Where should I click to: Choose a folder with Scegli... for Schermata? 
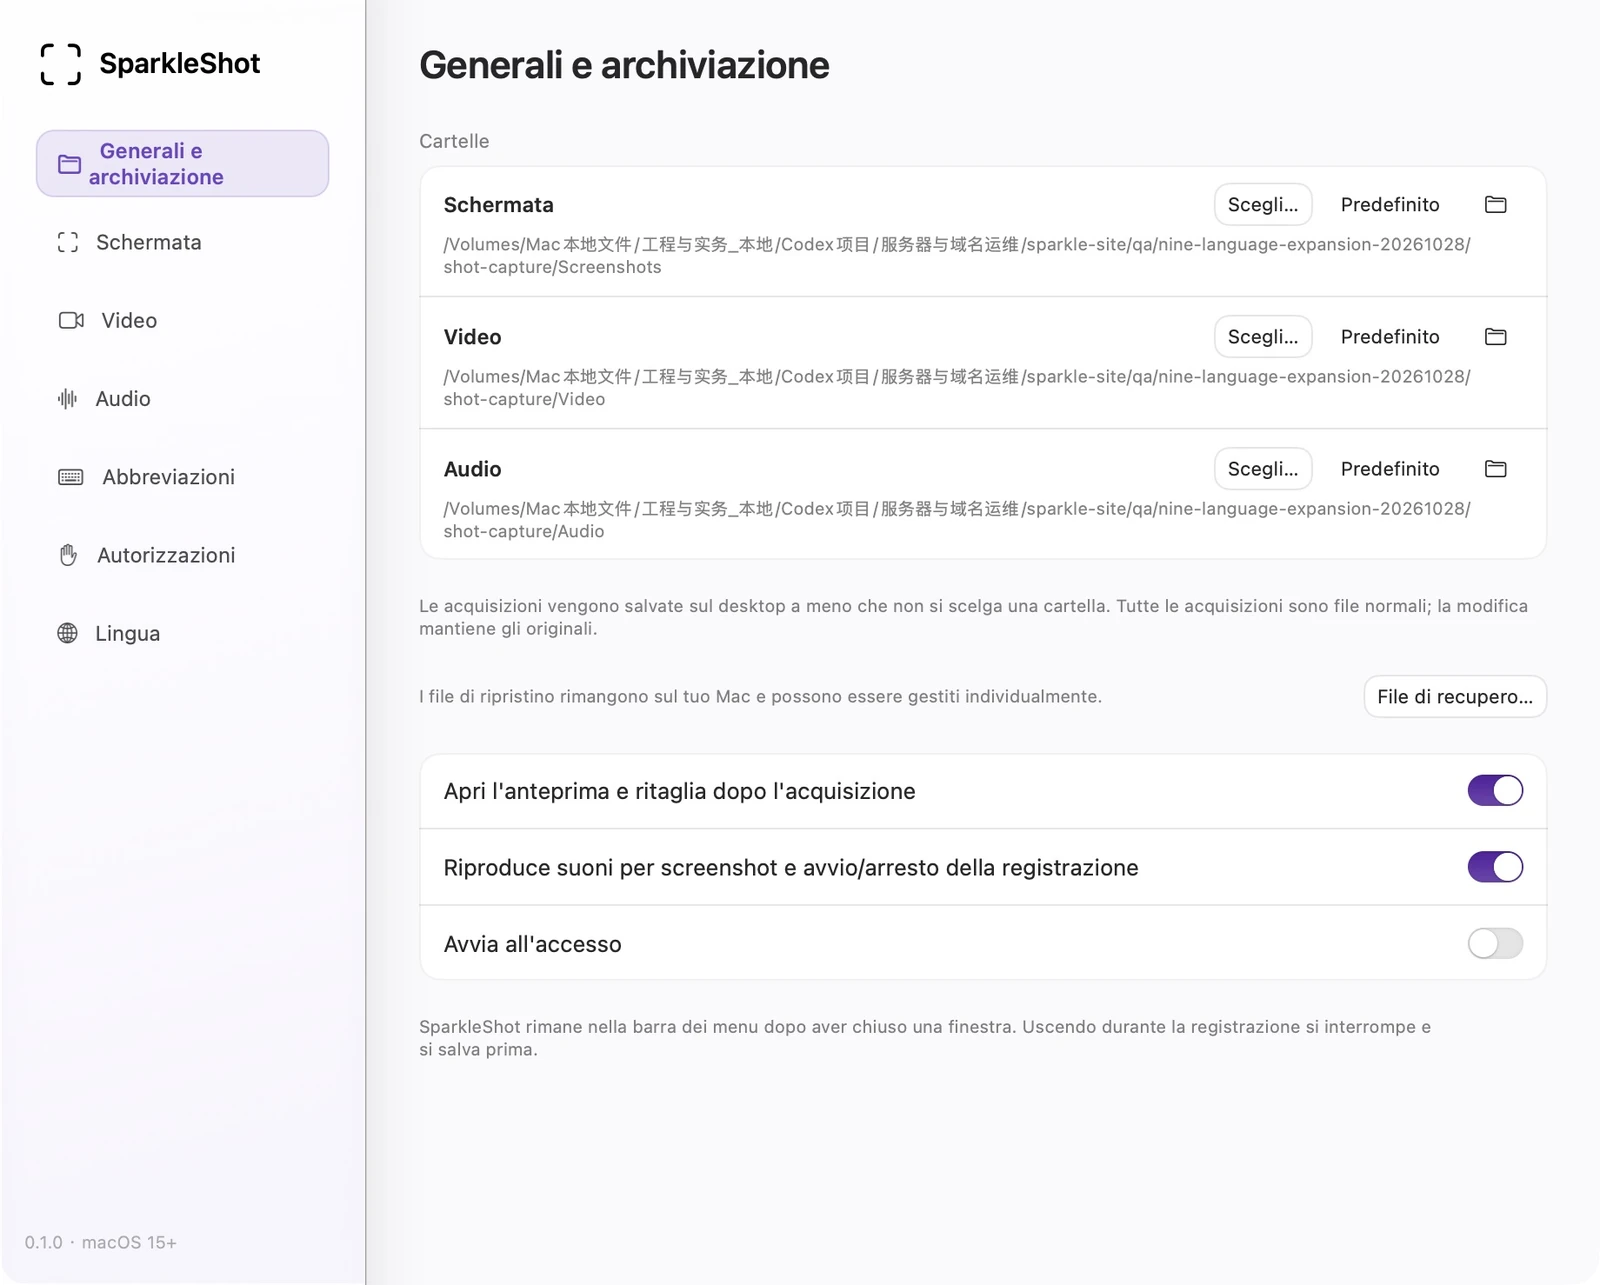(x=1263, y=204)
